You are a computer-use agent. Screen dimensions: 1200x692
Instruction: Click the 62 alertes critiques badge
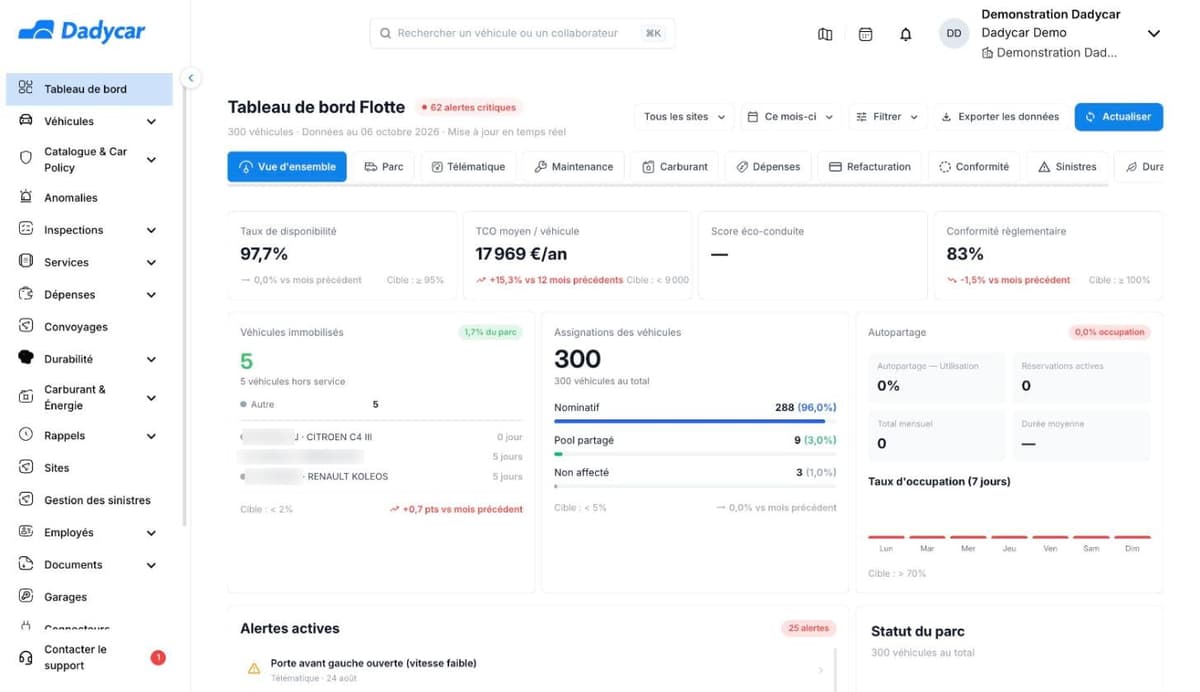click(468, 107)
